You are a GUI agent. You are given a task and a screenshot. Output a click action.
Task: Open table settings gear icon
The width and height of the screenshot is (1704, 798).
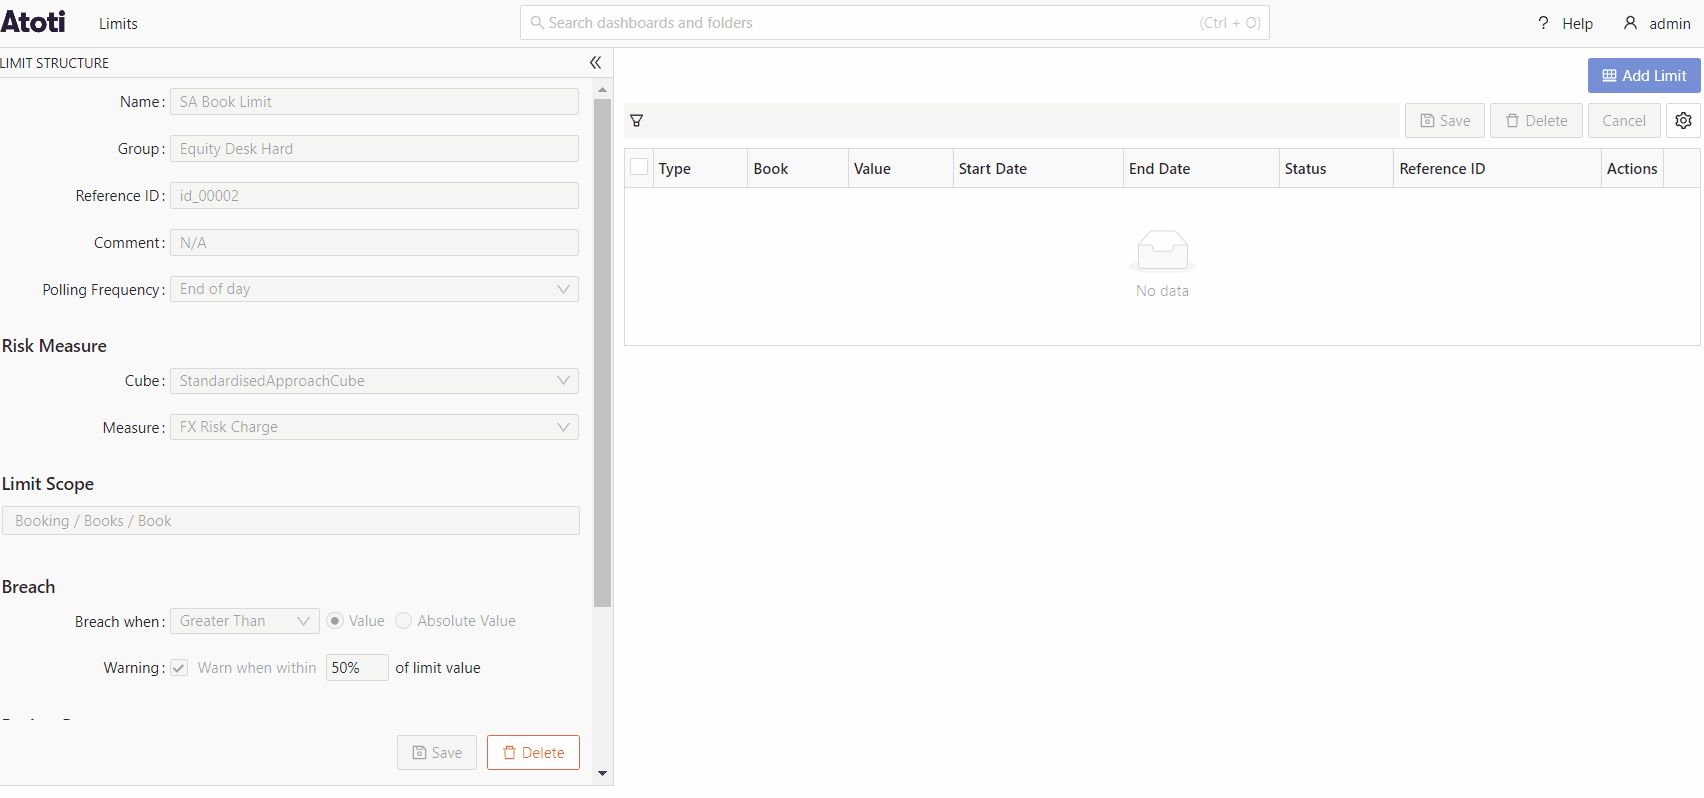[x=1683, y=121]
